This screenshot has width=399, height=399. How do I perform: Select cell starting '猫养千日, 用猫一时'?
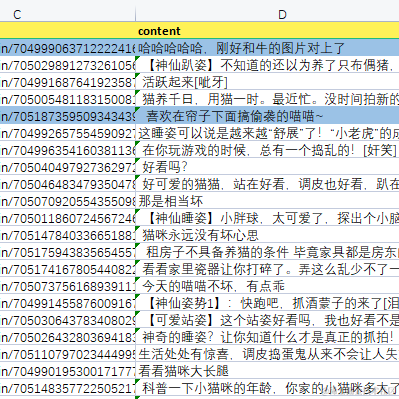coord(267,99)
